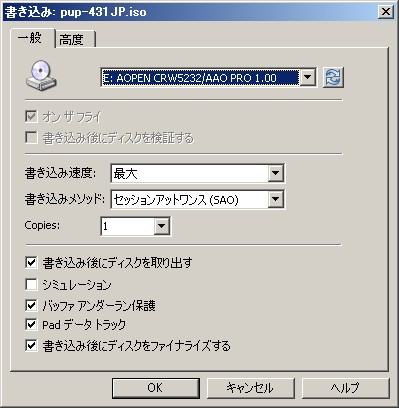Screen dimensions: 399x408
Task: Toggle 書き込み後にディスクを検証する checkbox
Action: tap(31, 137)
